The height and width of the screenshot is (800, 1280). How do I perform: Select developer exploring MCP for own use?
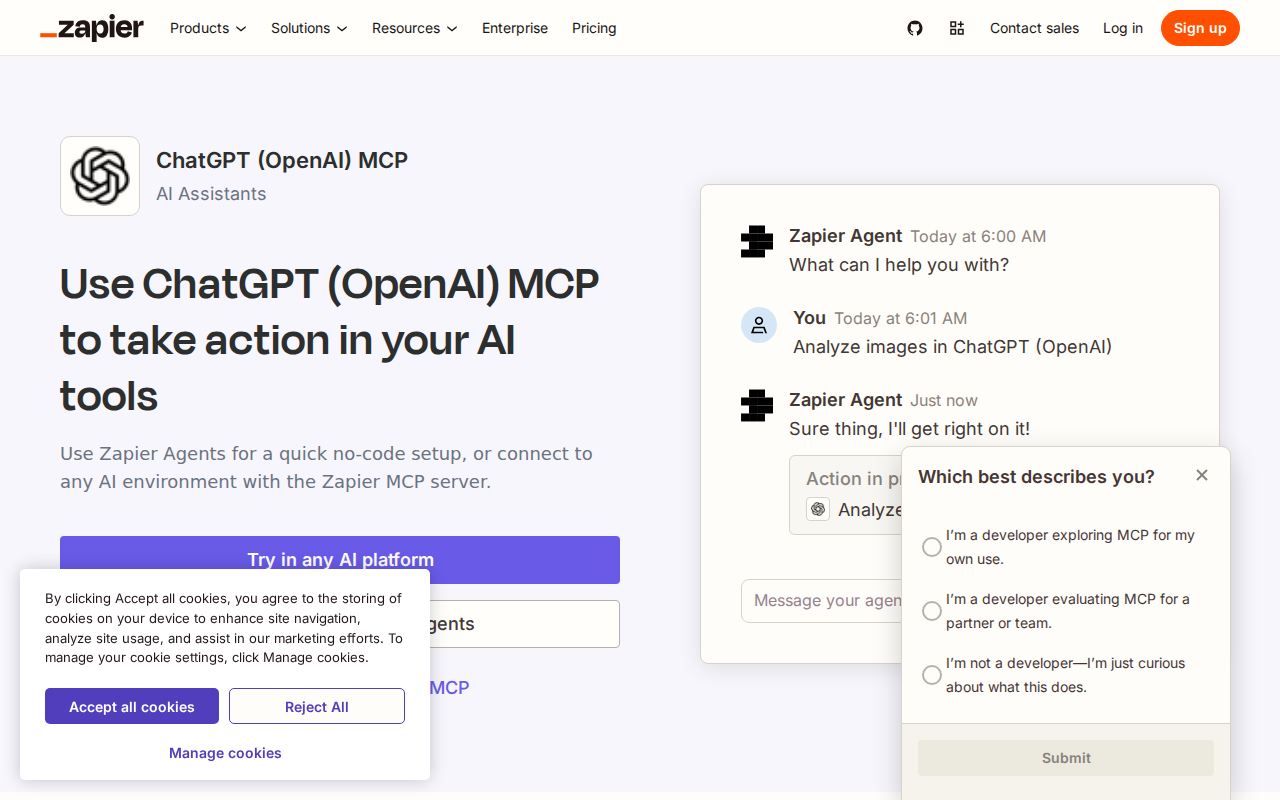(932, 547)
